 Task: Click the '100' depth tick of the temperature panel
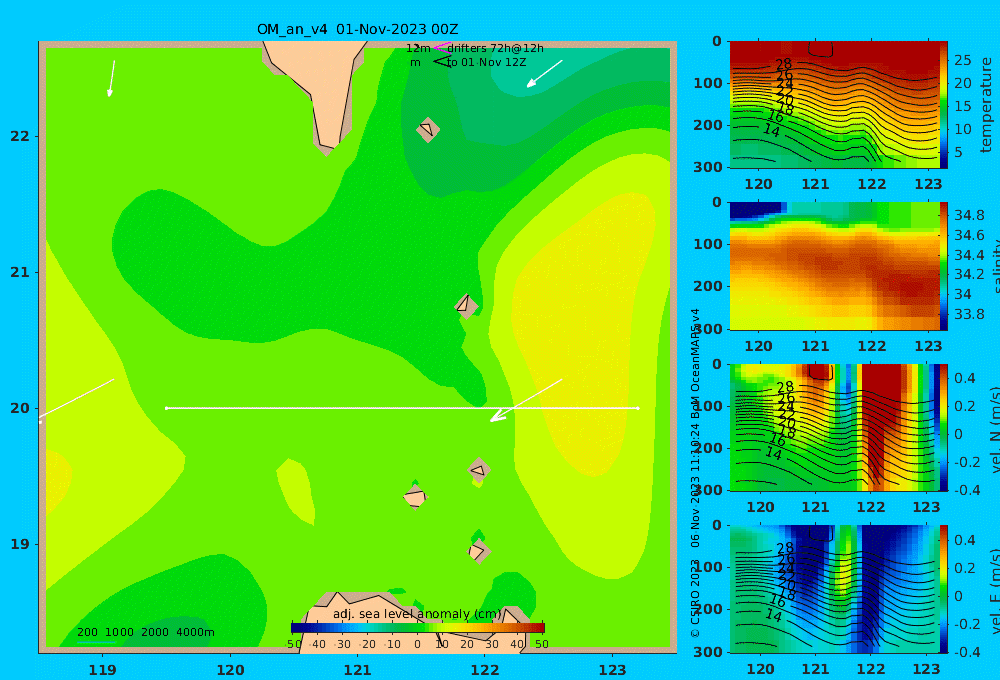(x=708, y=83)
